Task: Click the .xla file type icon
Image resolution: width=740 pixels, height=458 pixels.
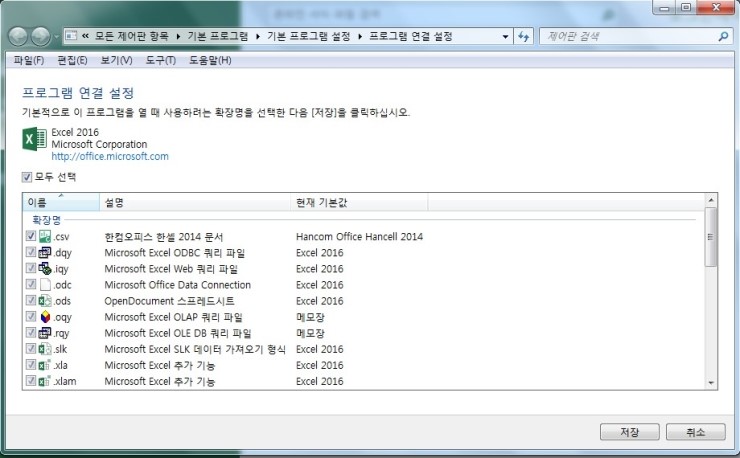Action: coord(45,365)
